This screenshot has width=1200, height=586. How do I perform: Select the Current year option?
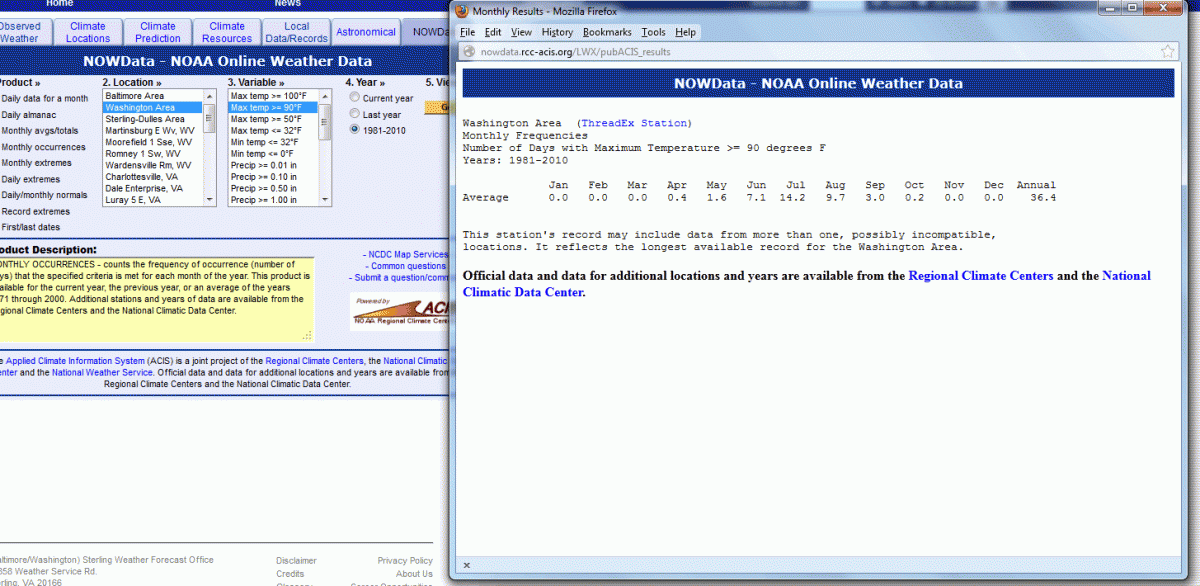coord(354,98)
